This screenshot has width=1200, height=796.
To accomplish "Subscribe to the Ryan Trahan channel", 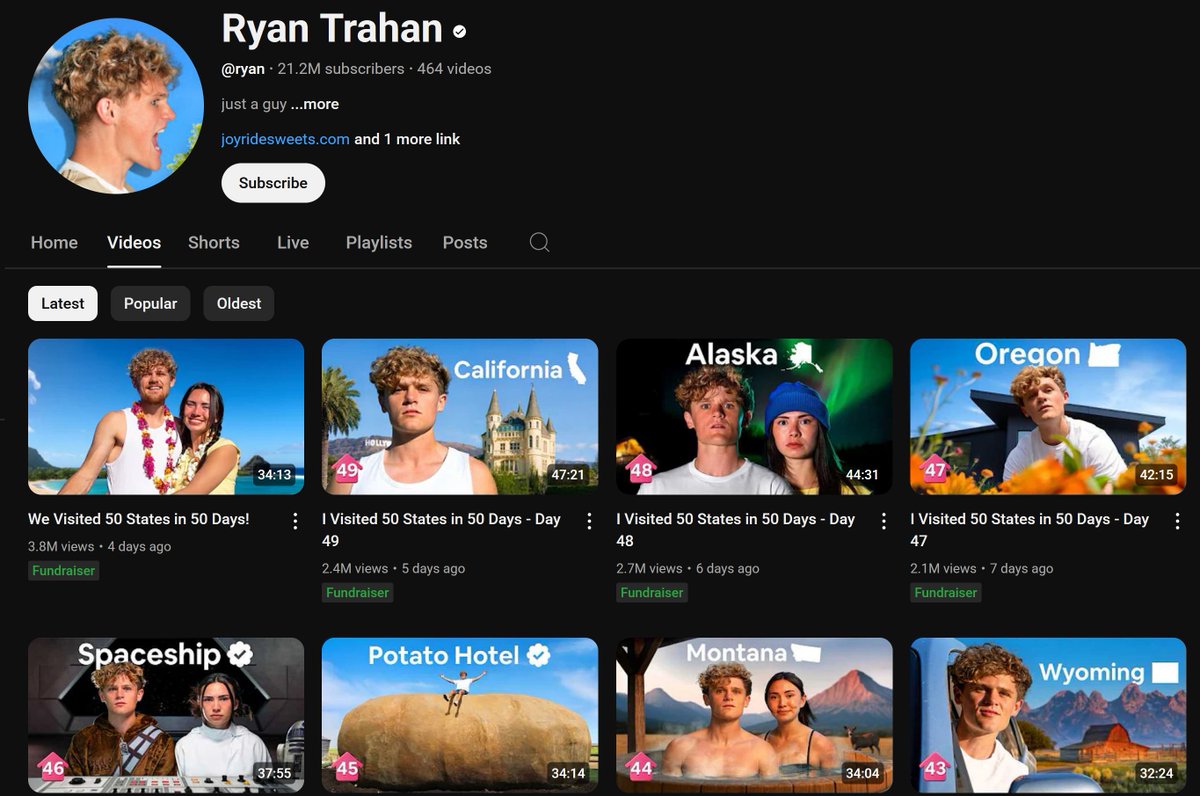I will coord(273,183).
